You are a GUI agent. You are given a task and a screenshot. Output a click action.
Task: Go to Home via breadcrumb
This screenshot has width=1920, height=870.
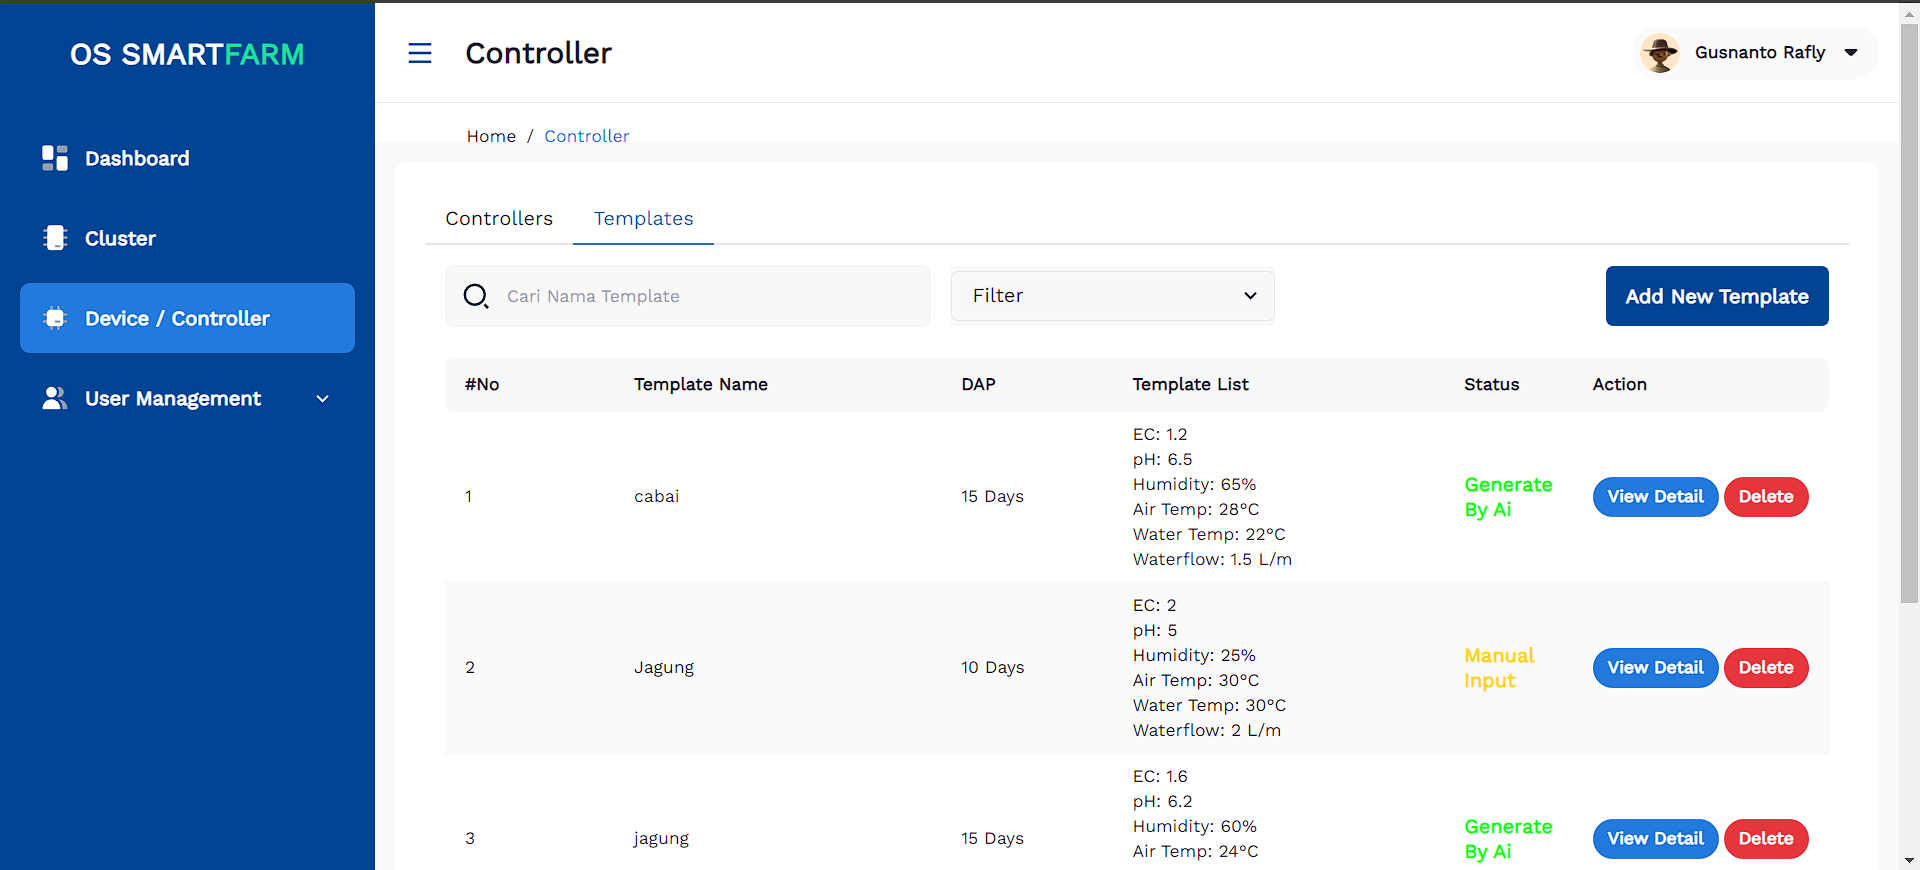491,136
